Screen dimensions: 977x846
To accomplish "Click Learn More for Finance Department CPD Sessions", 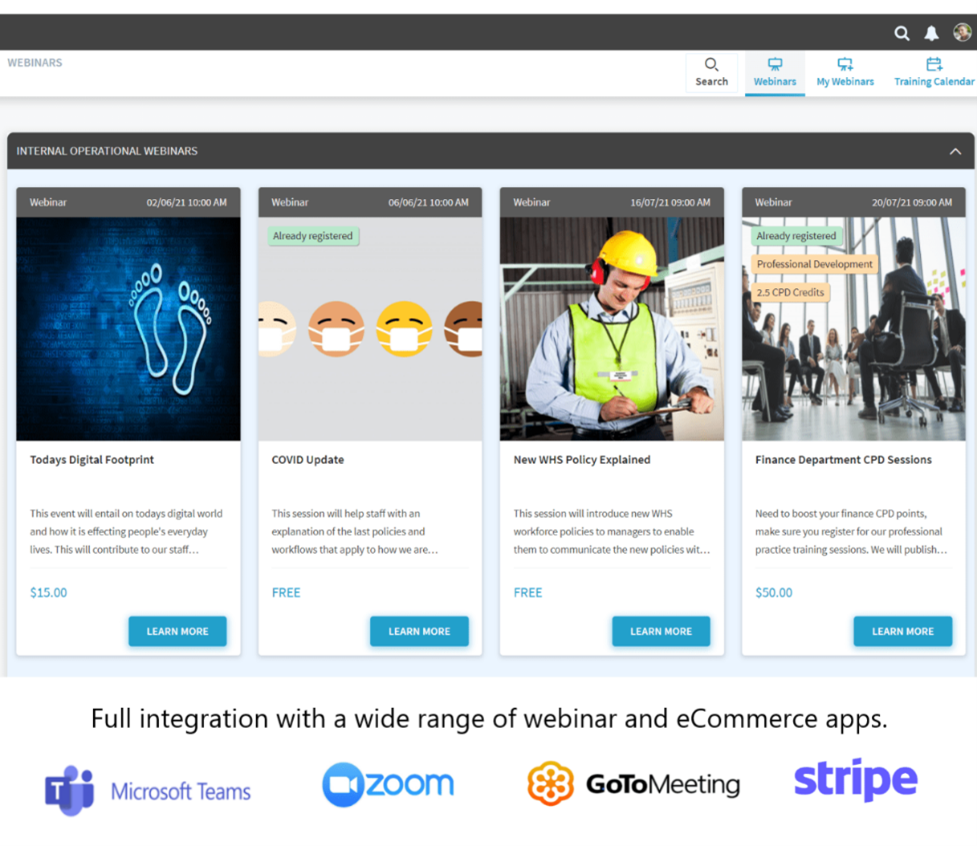I will (x=903, y=631).
